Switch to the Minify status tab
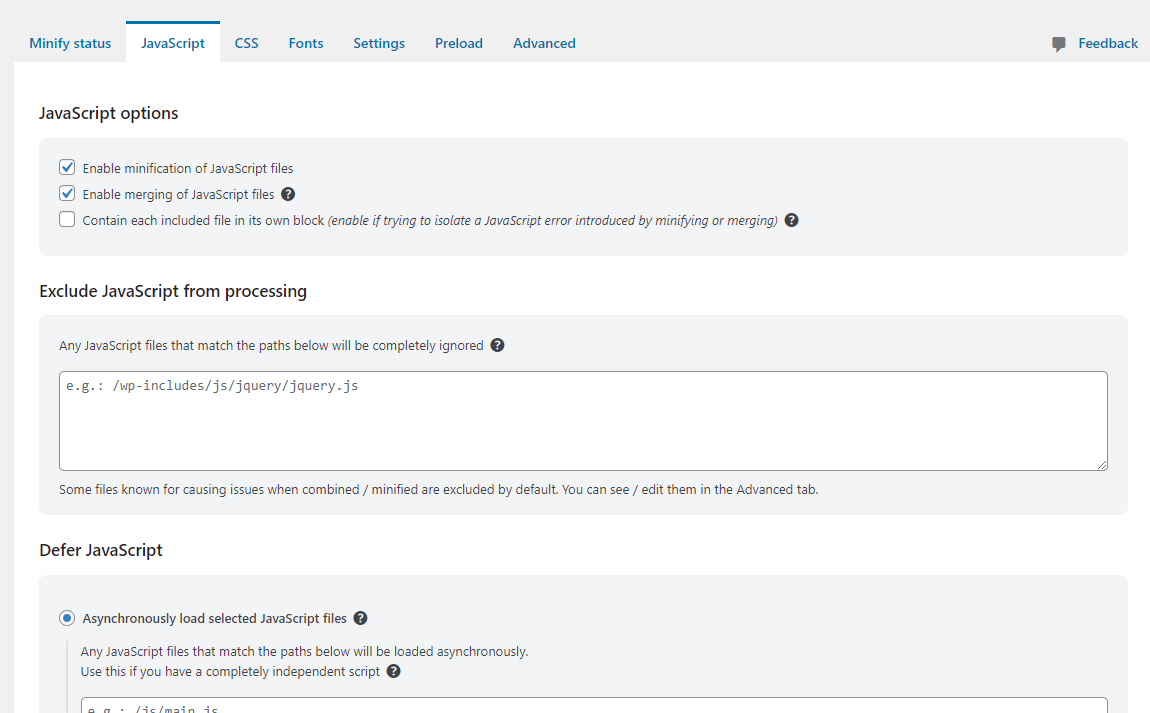 pos(70,43)
